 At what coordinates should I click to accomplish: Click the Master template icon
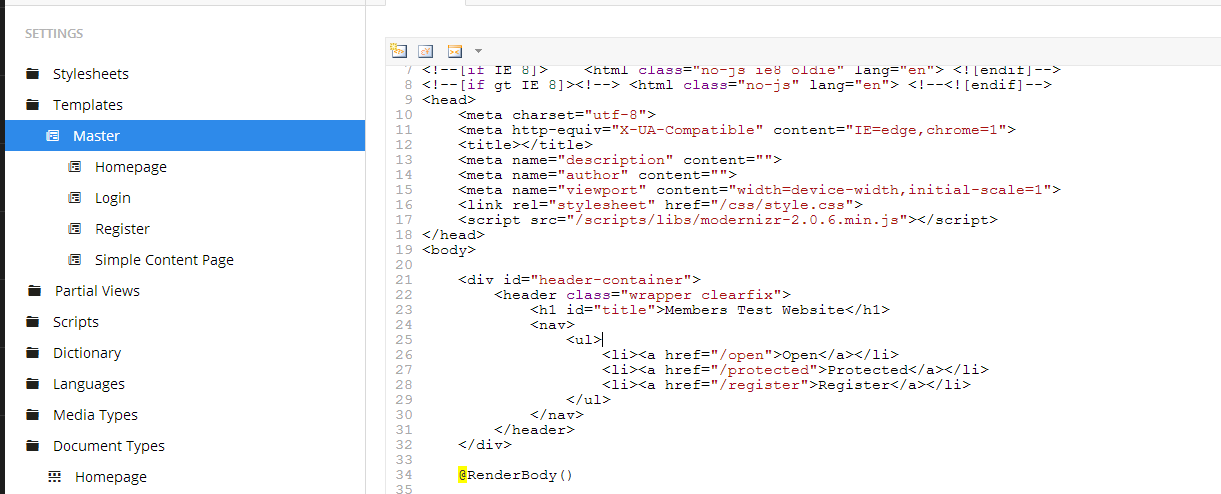[x=53, y=136]
